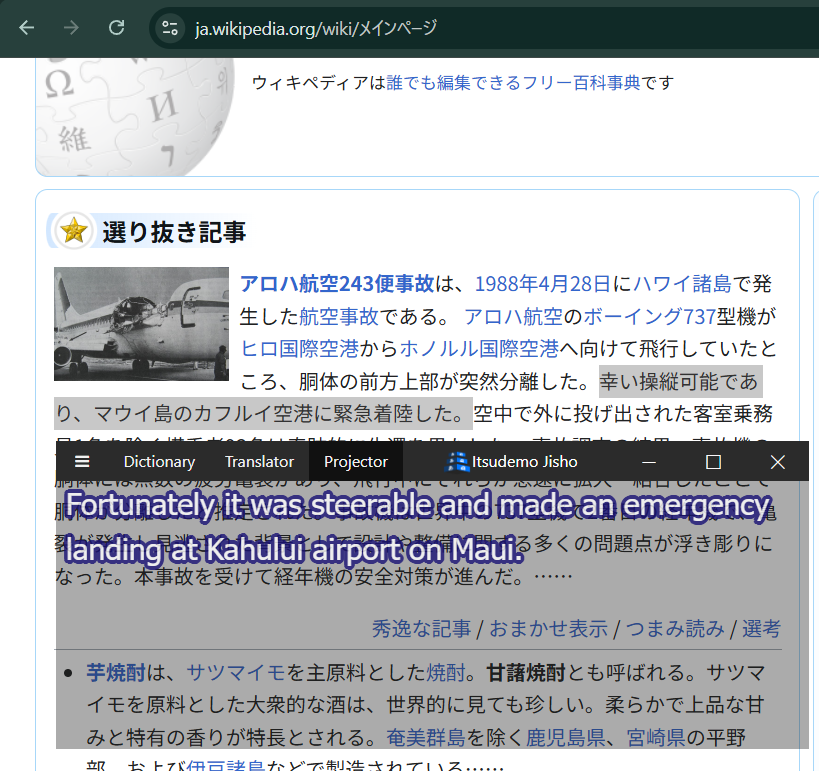The width and height of the screenshot is (819, 771).
Task: Go back using browser back arrow
Action: (x=26, y=27)
